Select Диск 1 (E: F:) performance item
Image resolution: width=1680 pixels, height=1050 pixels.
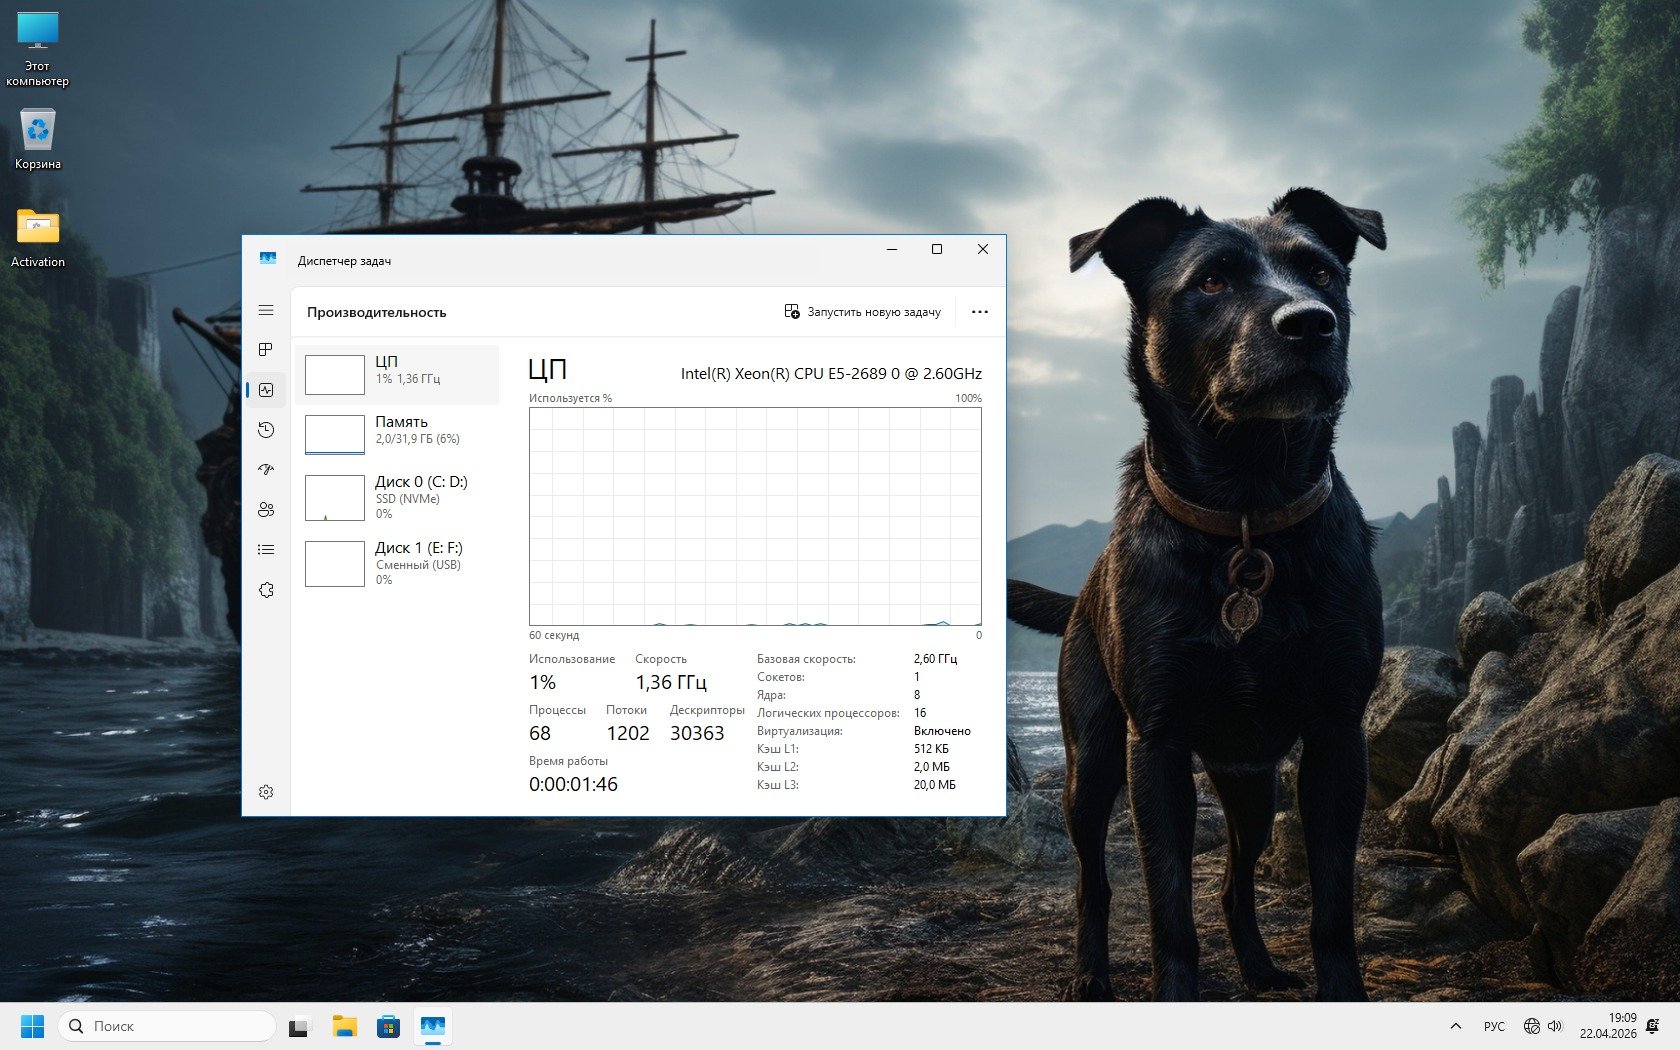397,564
